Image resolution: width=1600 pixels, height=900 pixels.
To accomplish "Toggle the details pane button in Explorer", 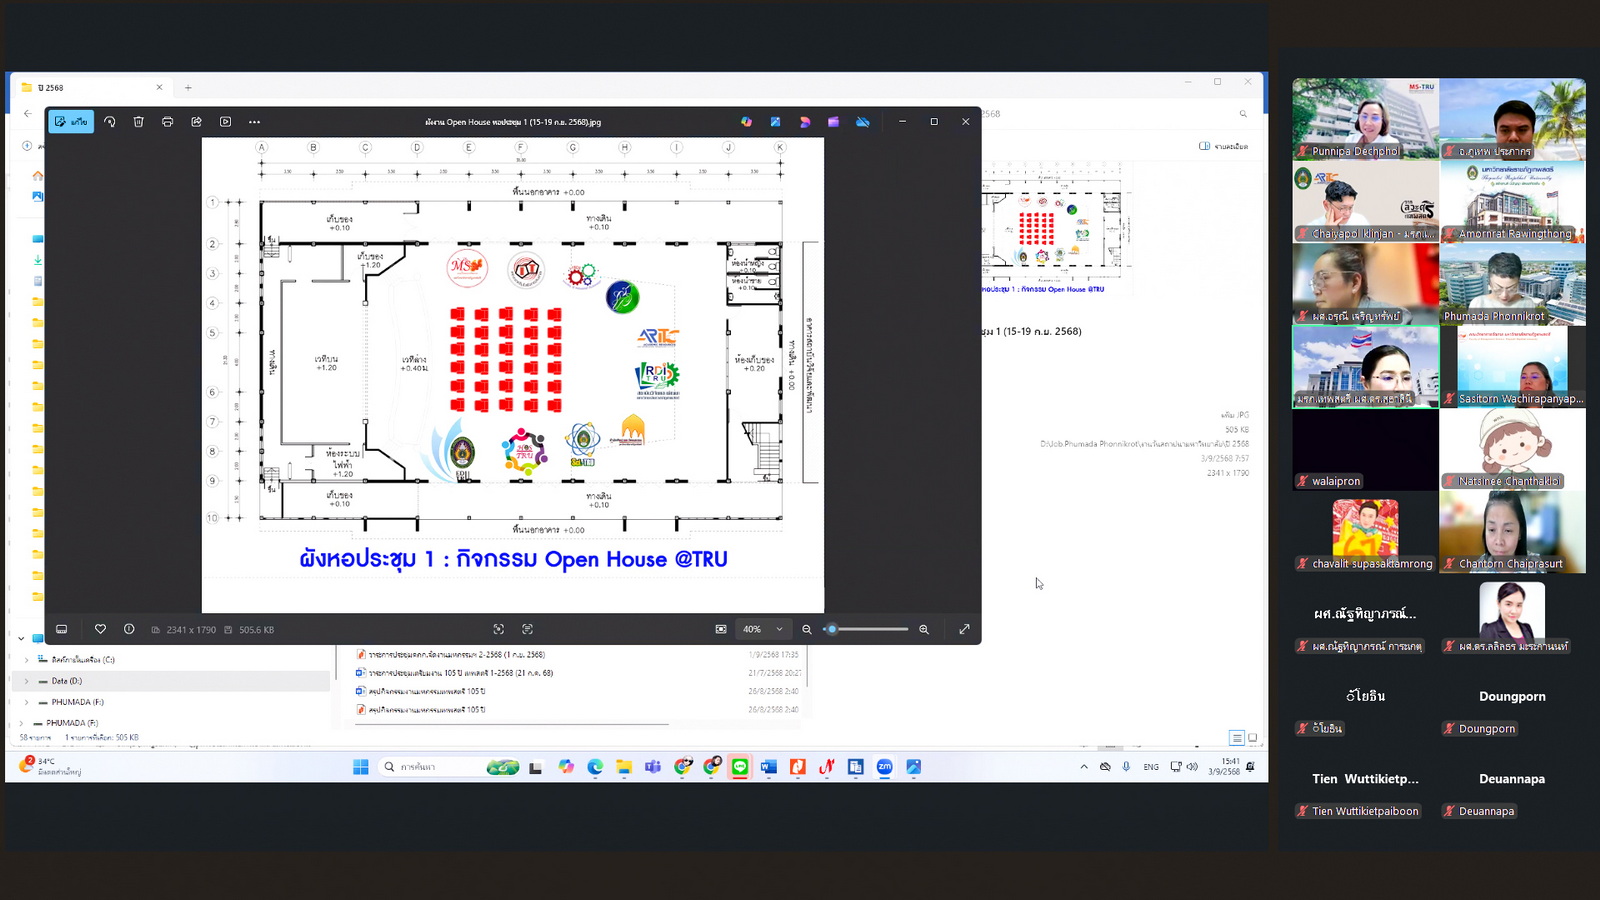I will [x=1223, y=146].
